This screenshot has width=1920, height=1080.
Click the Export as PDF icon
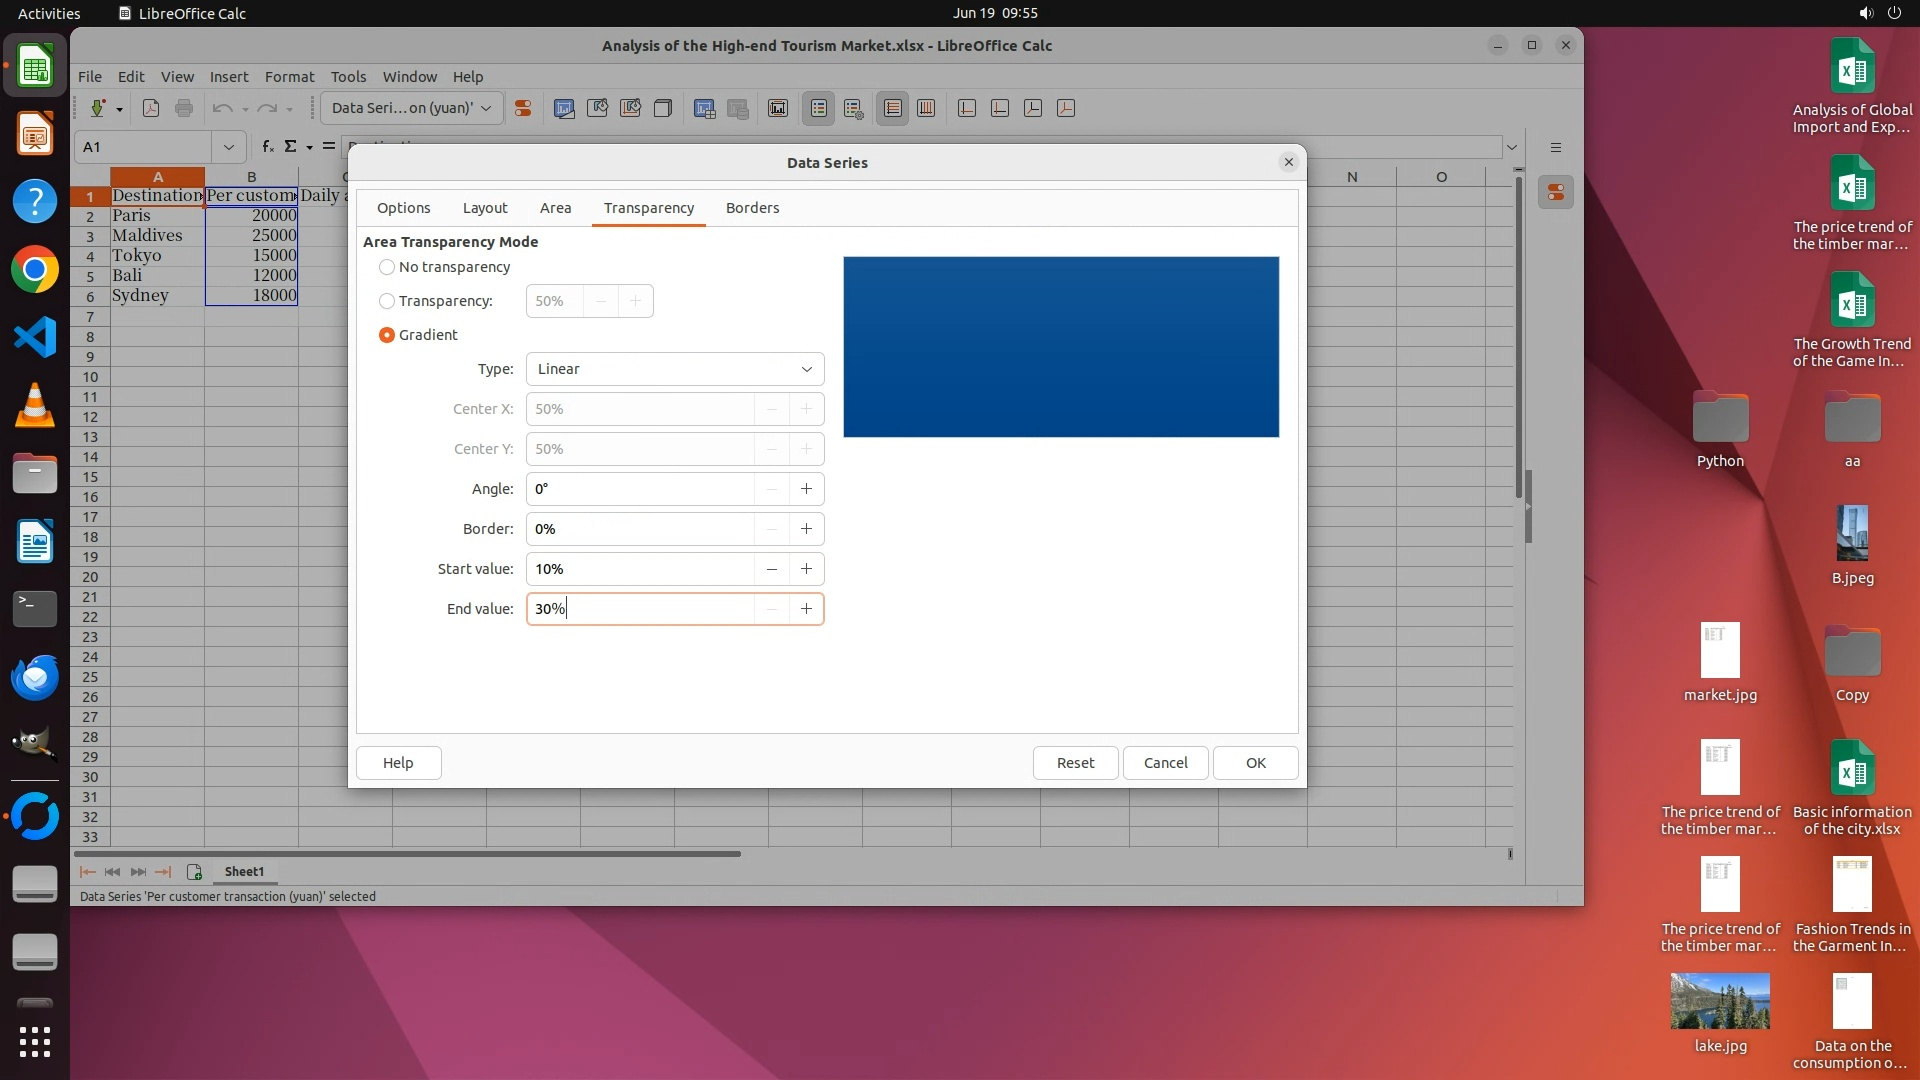[151, 109]
